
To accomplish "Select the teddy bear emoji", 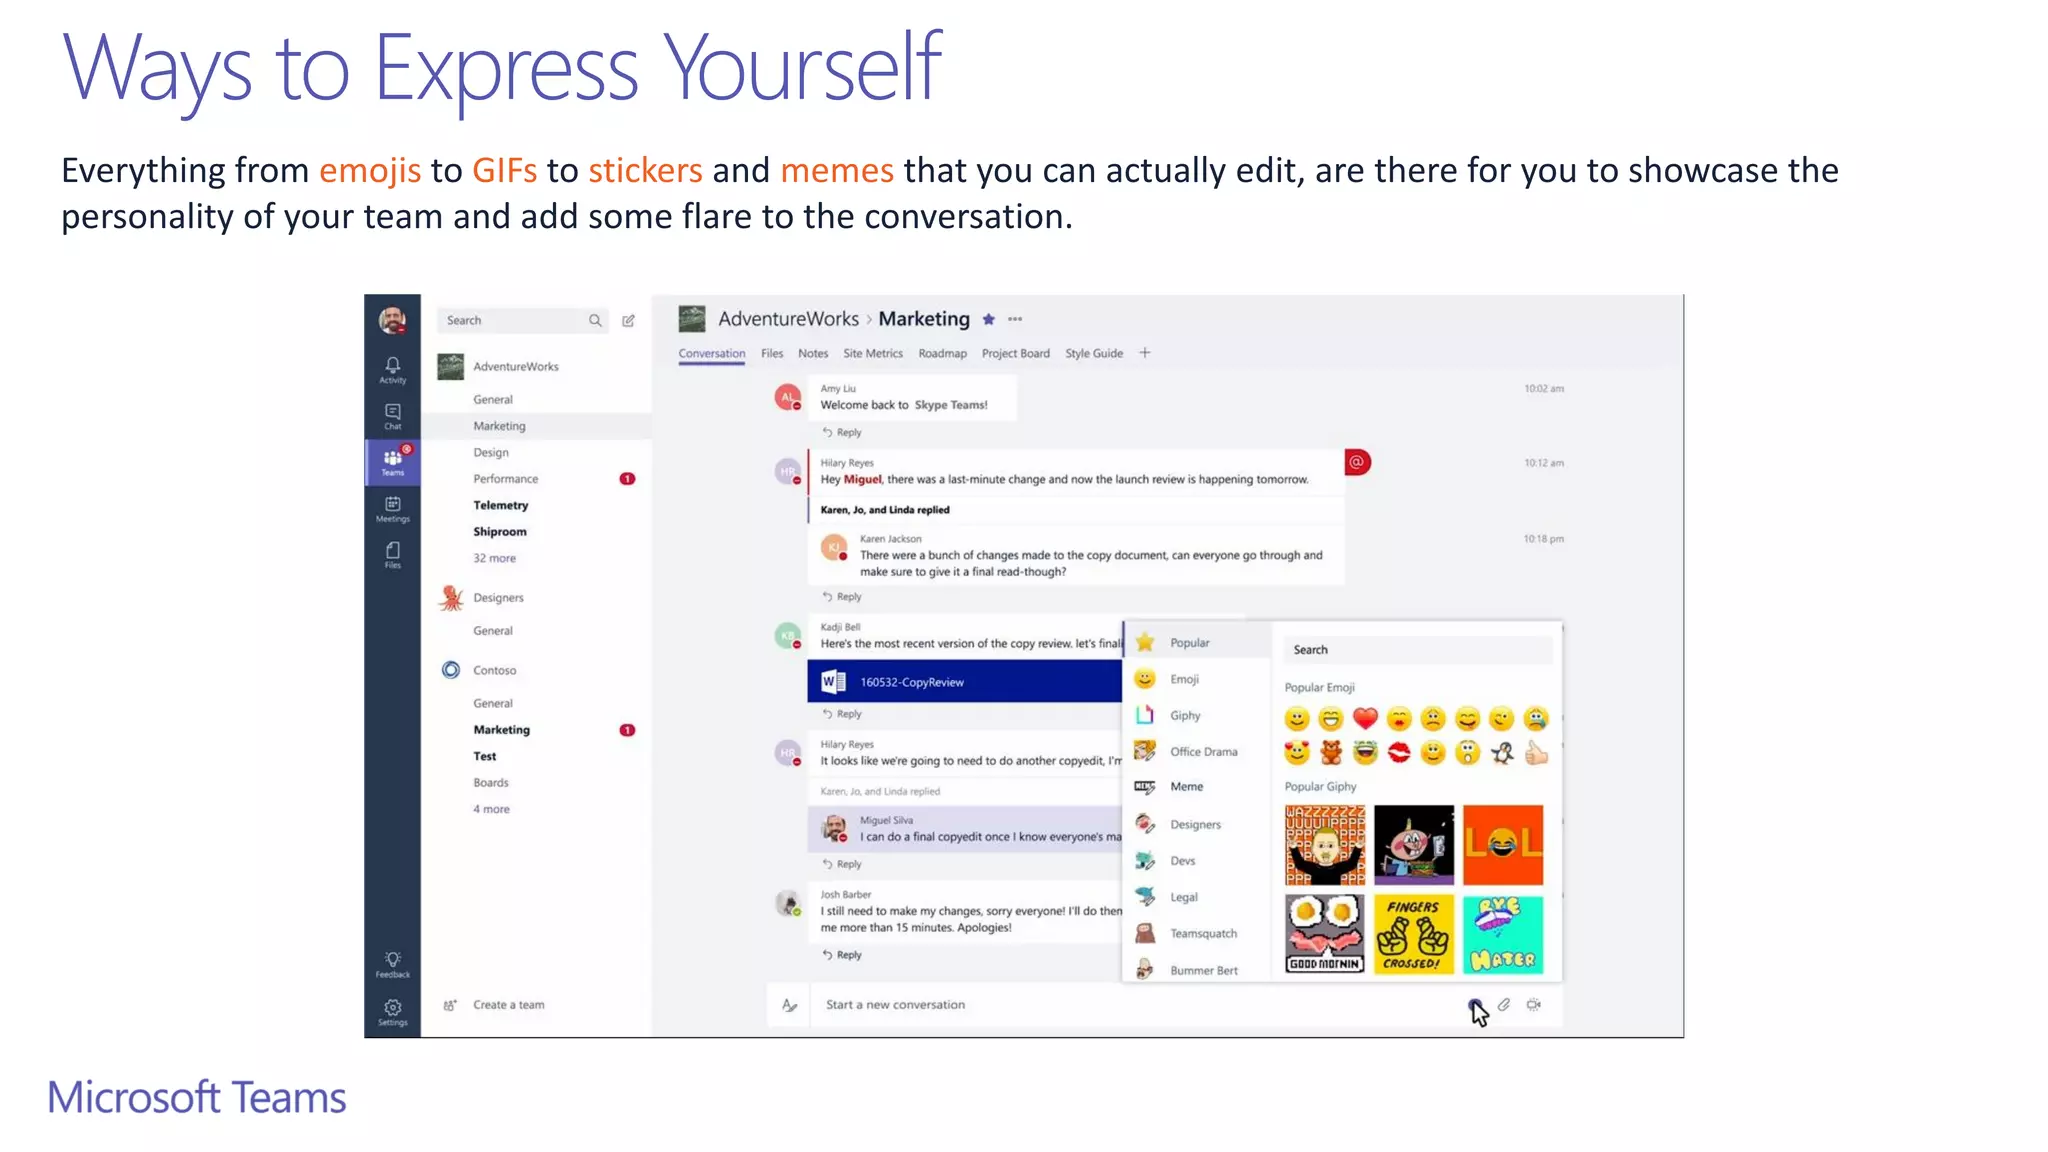I will (1331, 753).
